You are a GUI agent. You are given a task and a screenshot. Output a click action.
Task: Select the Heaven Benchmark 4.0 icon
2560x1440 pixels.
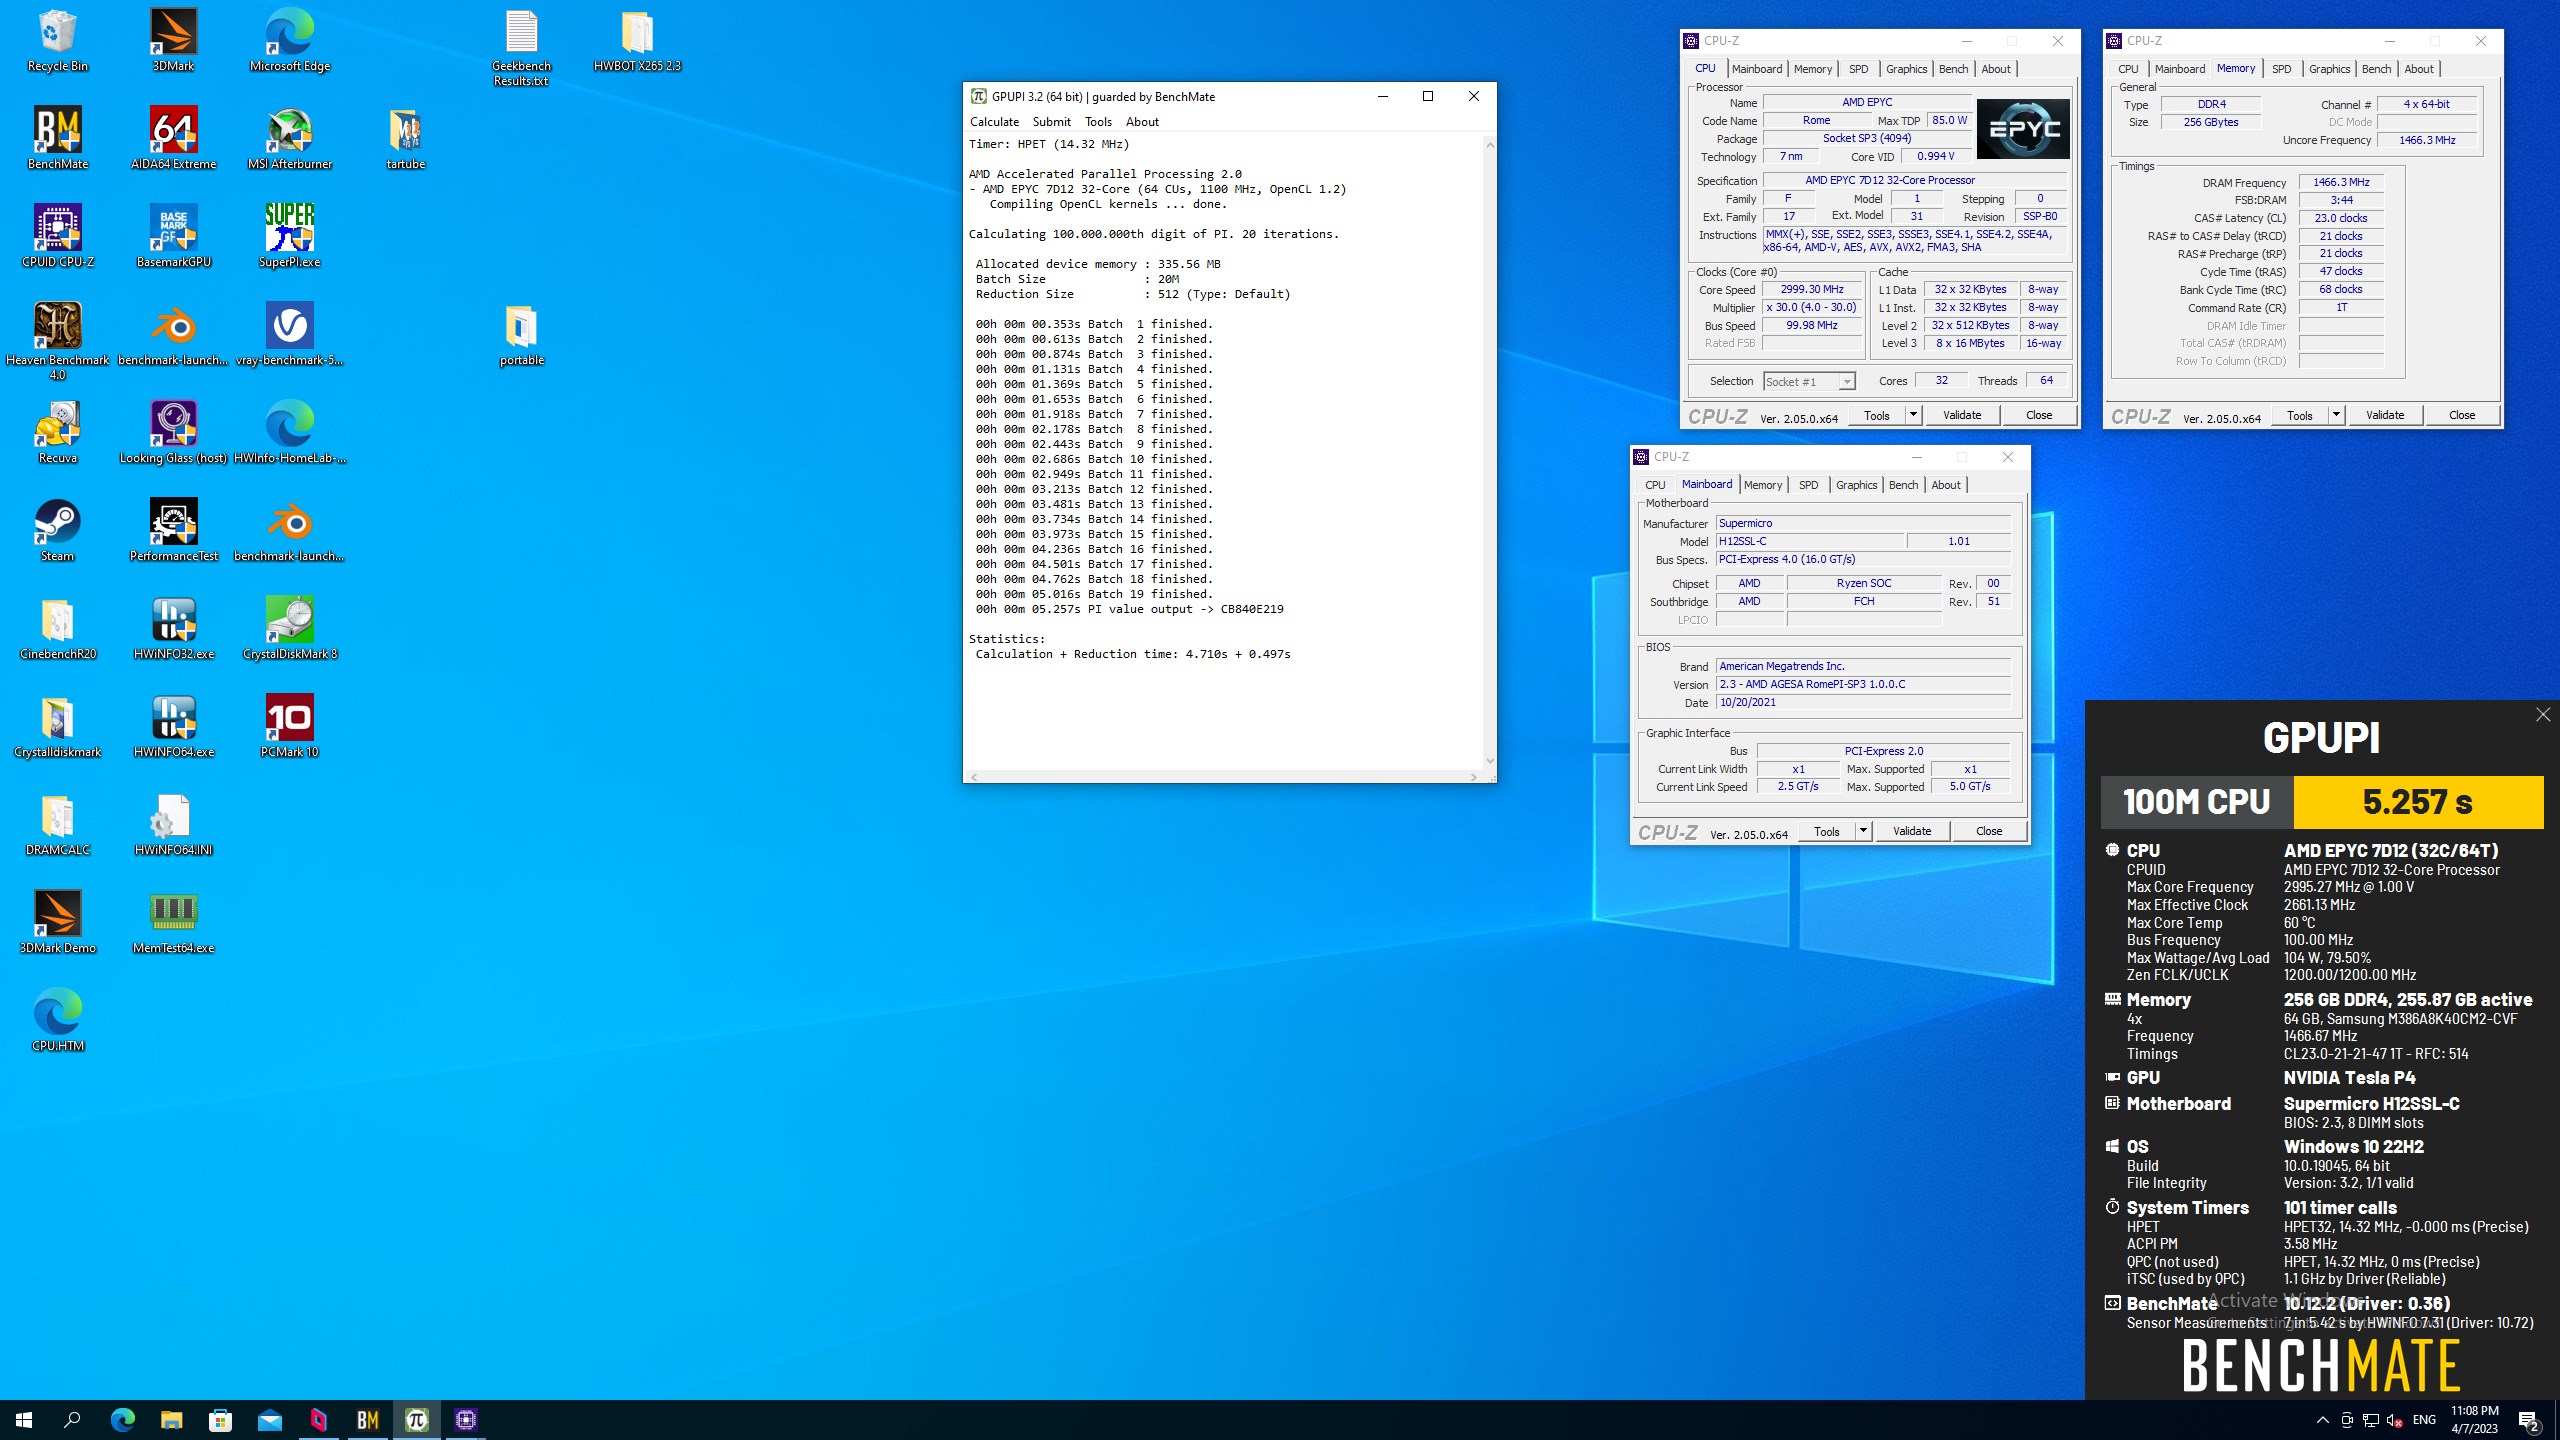(58, 341)
